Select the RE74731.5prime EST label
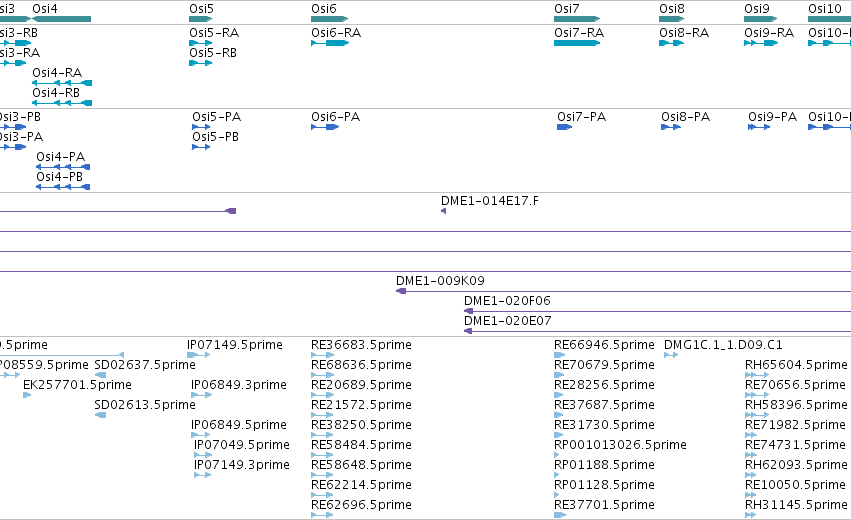Screen dimensions: 851x520 click(x=796, y=445)
